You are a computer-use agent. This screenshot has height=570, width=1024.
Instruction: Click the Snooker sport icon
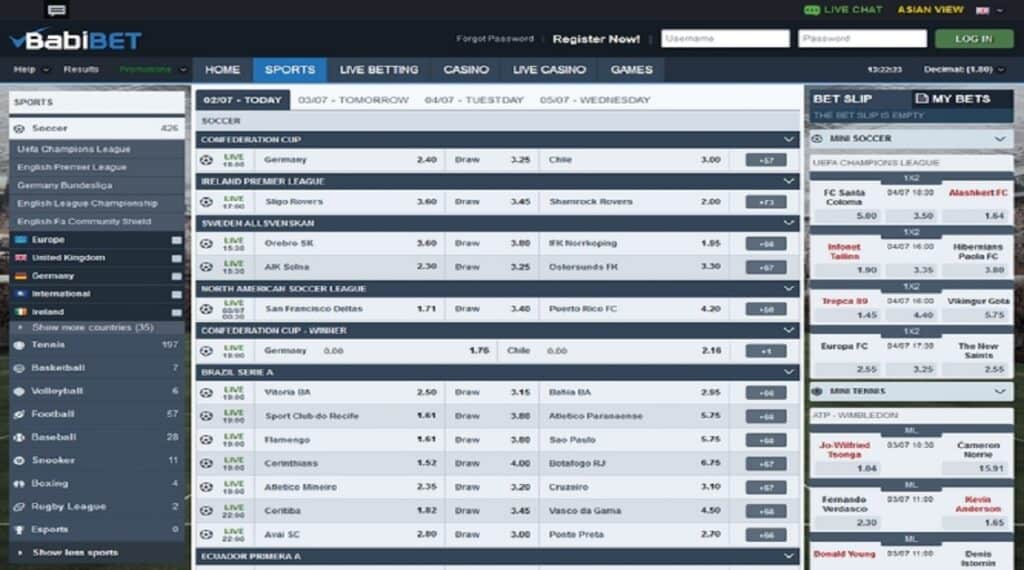click(19, 460)
